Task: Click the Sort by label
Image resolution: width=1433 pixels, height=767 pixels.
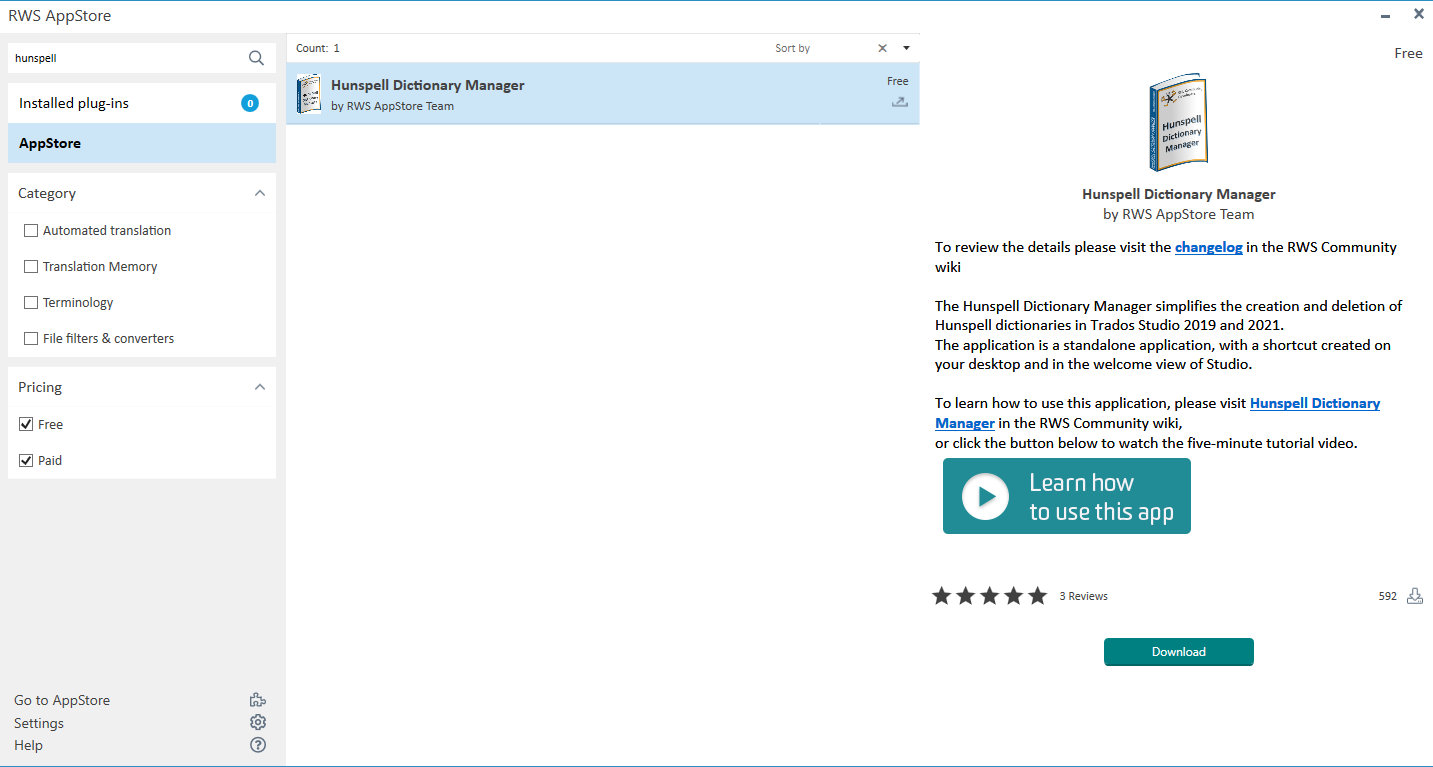Action: tap(792, 48)
